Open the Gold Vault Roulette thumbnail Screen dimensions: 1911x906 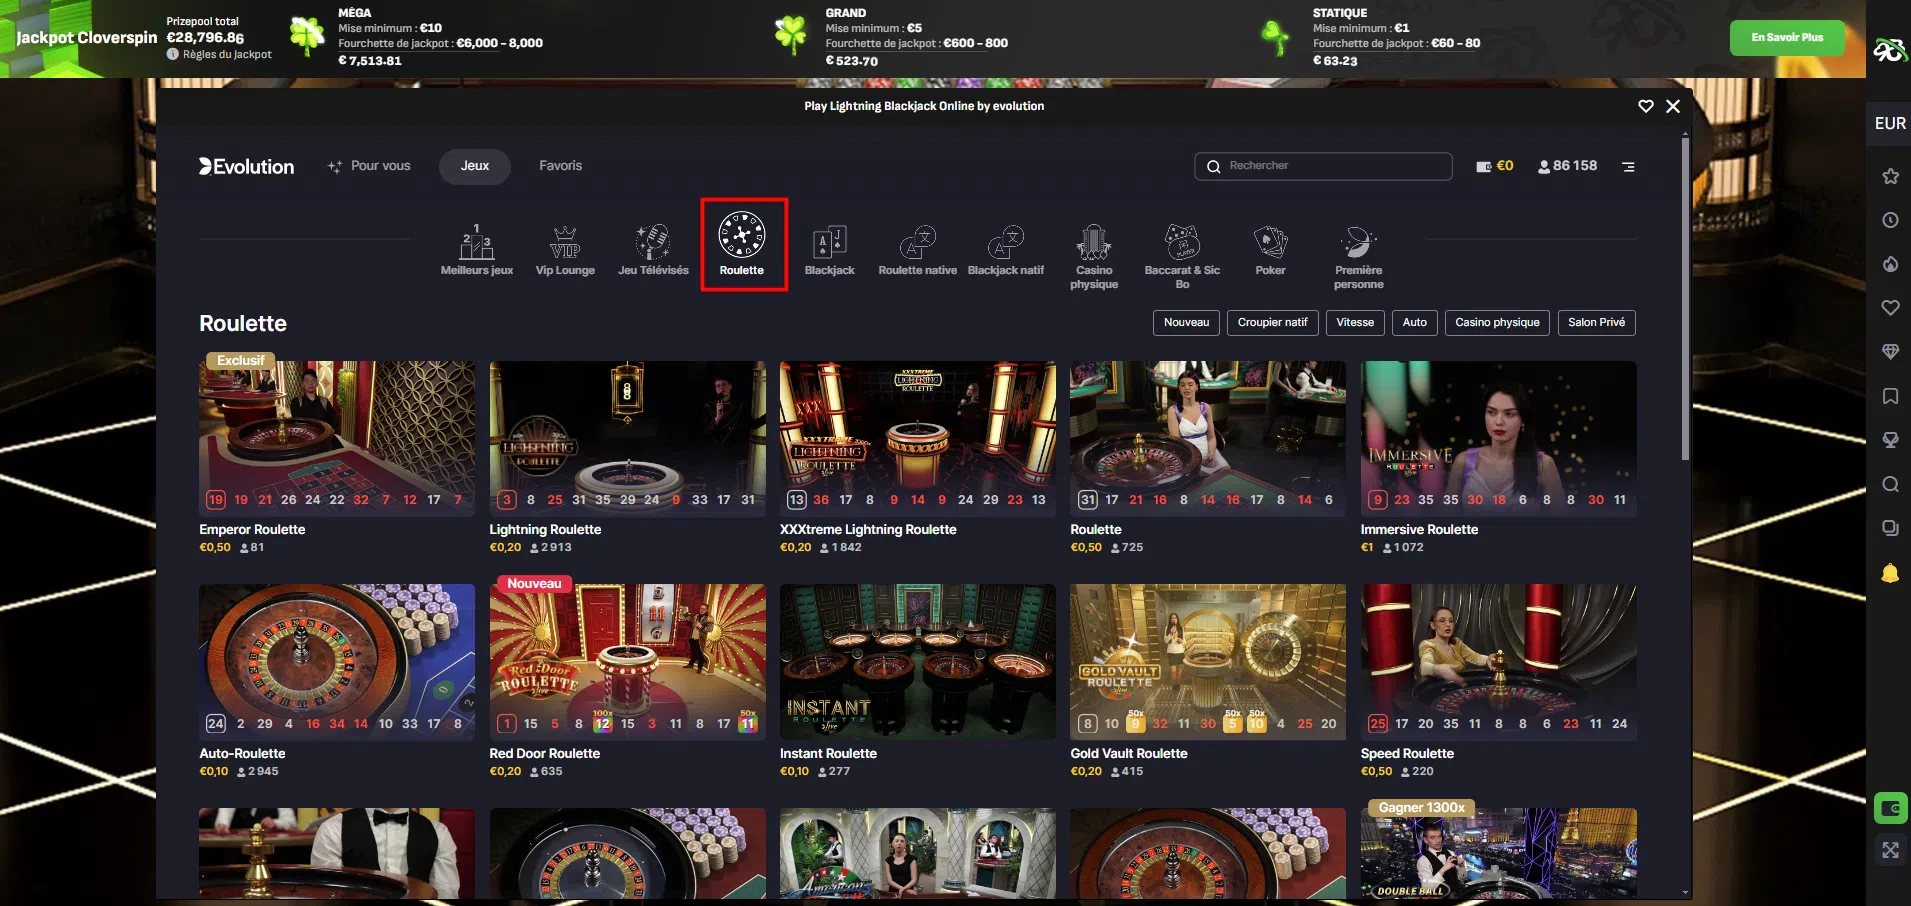1208,662
